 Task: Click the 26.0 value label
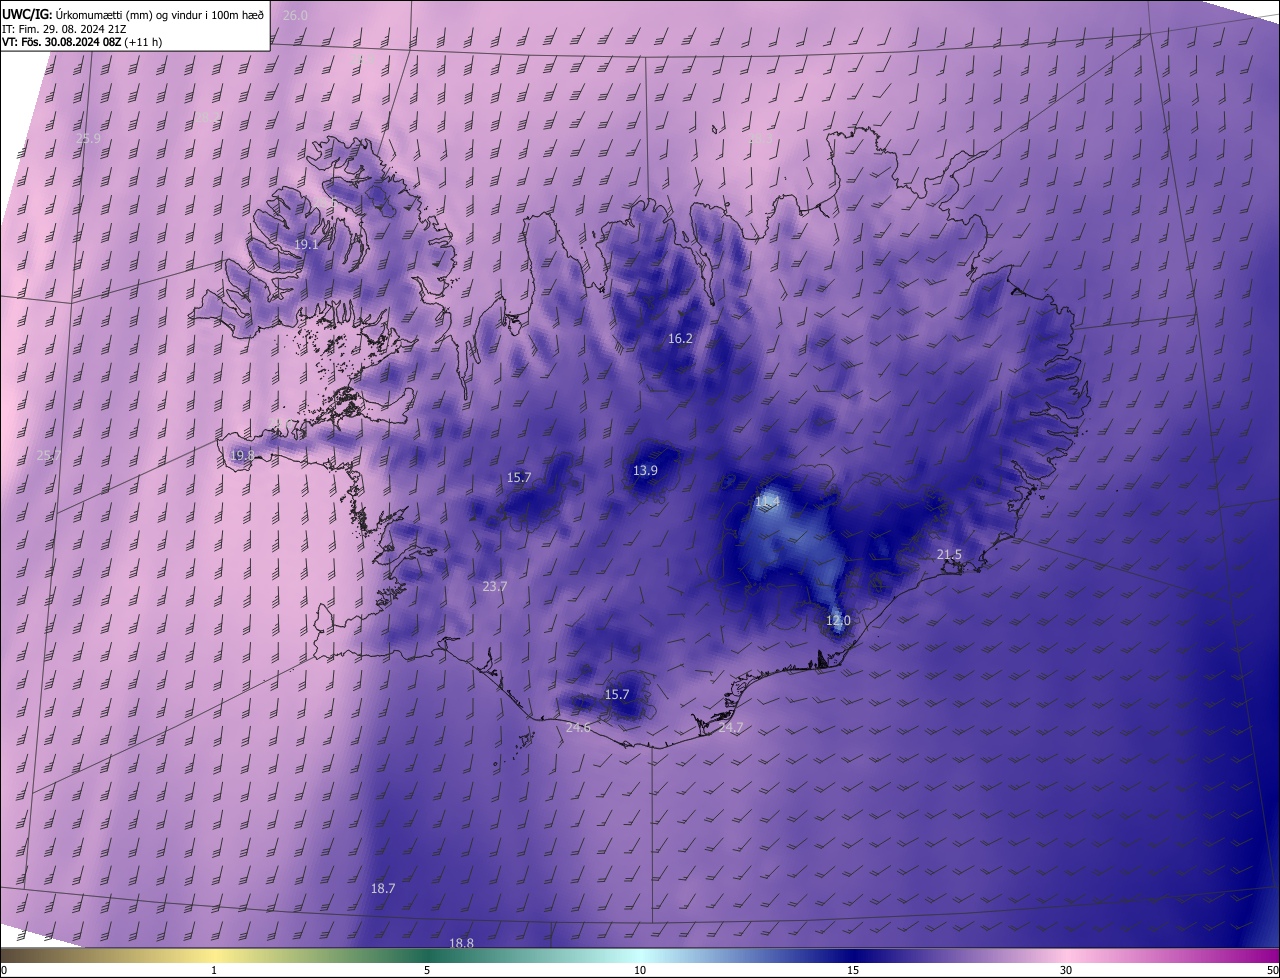point(295,16)
